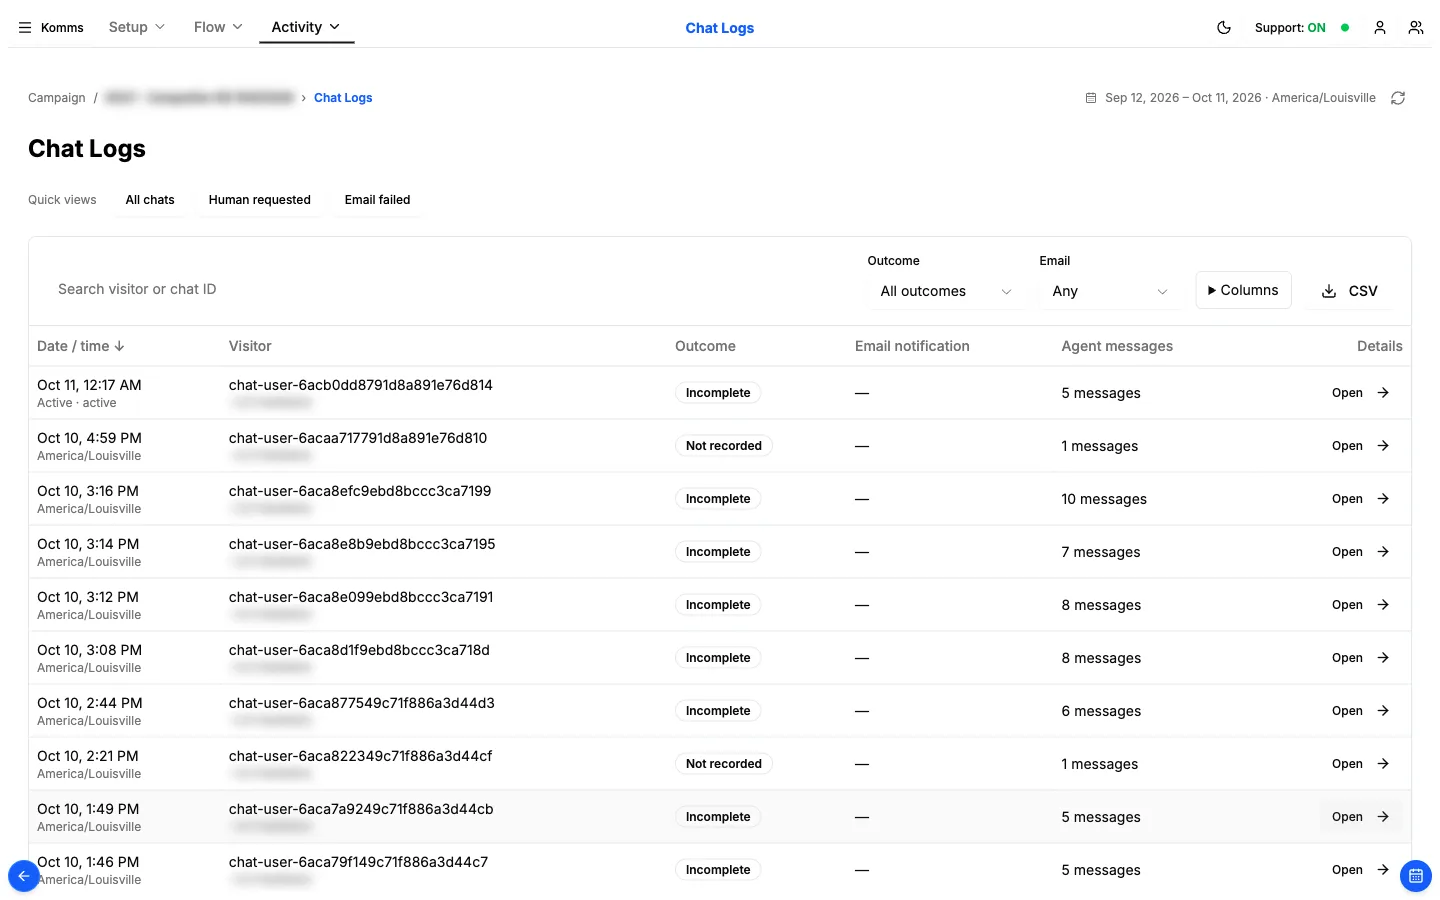Select the Human requested quick view

click(260, 200)
